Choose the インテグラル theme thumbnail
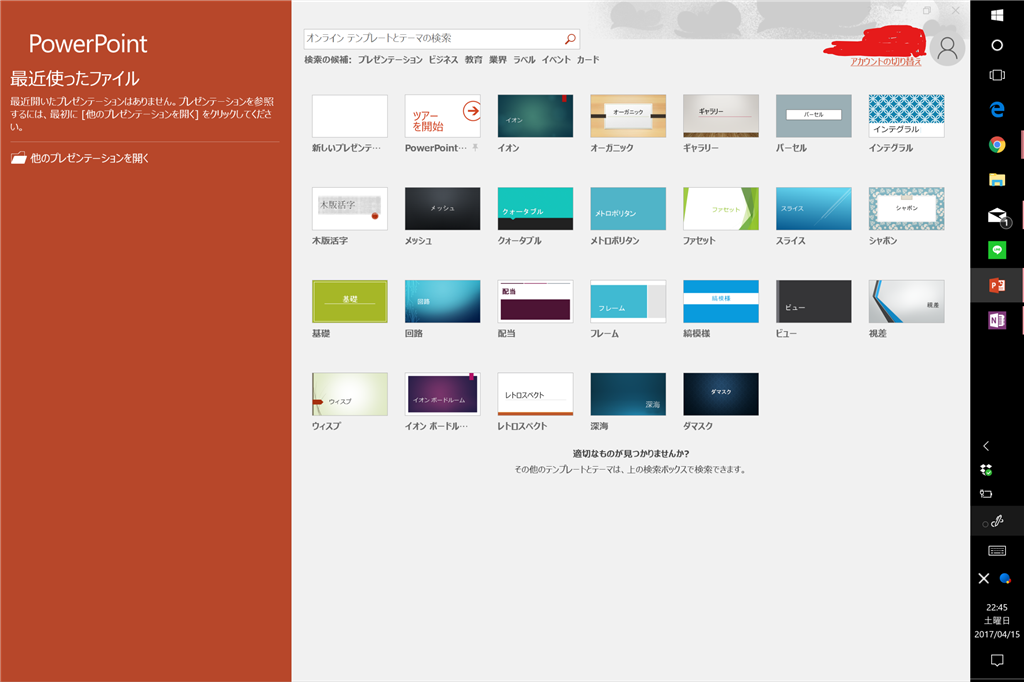Image resolution: width=1024 pixels, height=682 pixels. 906,116
